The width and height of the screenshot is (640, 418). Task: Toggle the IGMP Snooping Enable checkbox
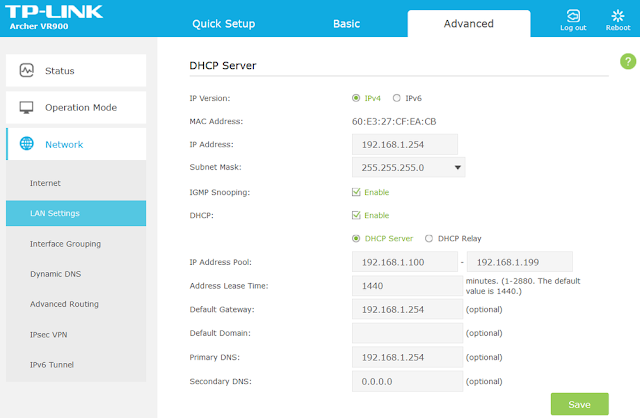click(x=356, y=192)
